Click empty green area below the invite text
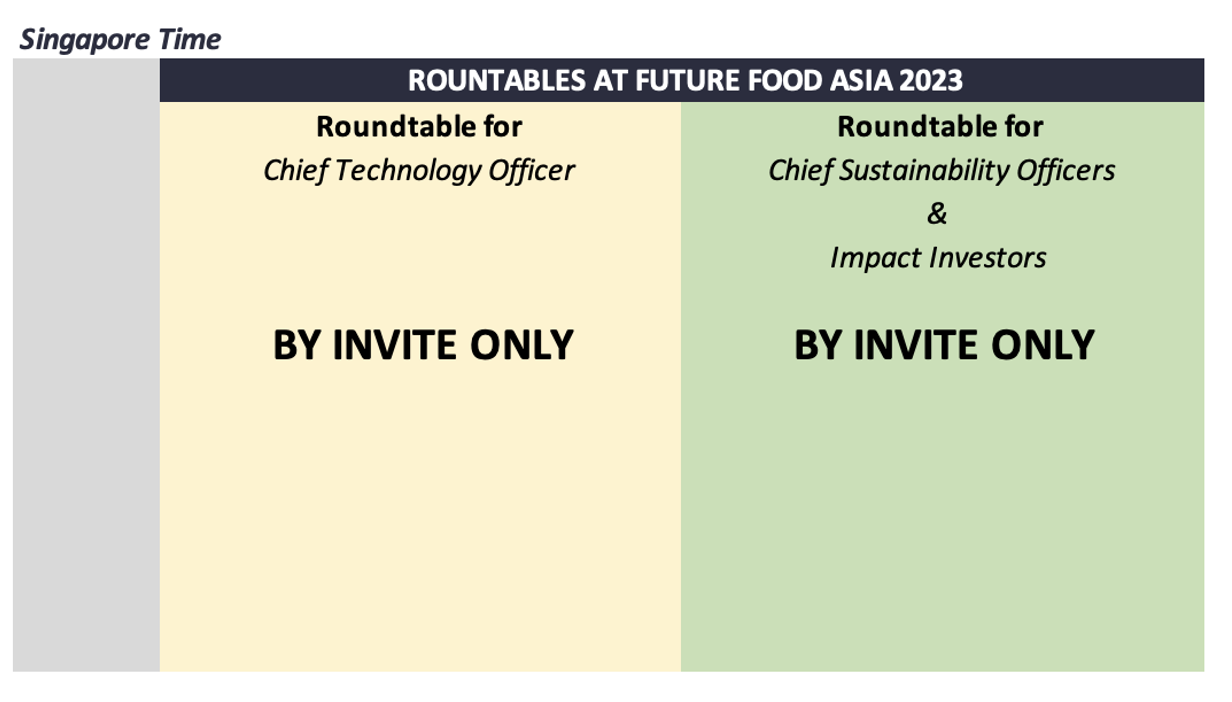The width and height of the screenshot is (1232, 702). (x=942, y=520)
